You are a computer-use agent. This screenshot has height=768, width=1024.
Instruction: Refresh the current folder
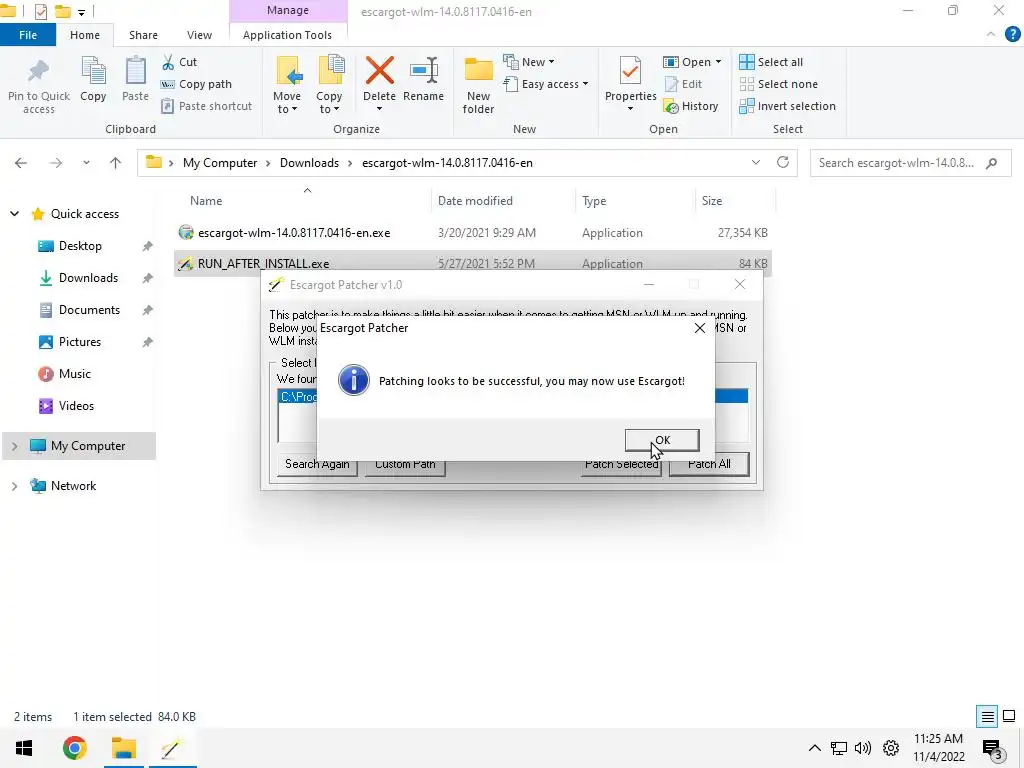pos(782,163)
